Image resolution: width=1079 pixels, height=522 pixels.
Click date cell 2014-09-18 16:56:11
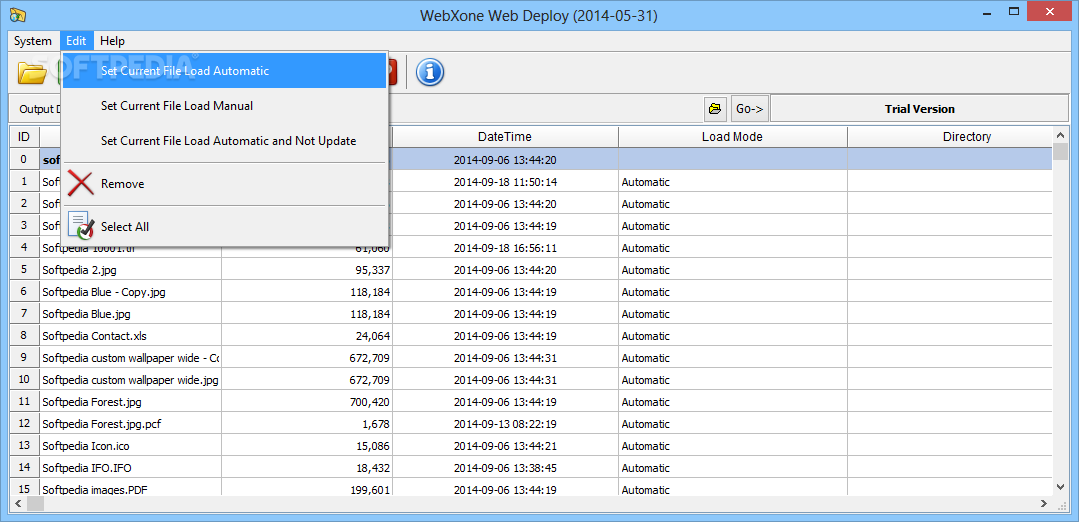(505, 248)
